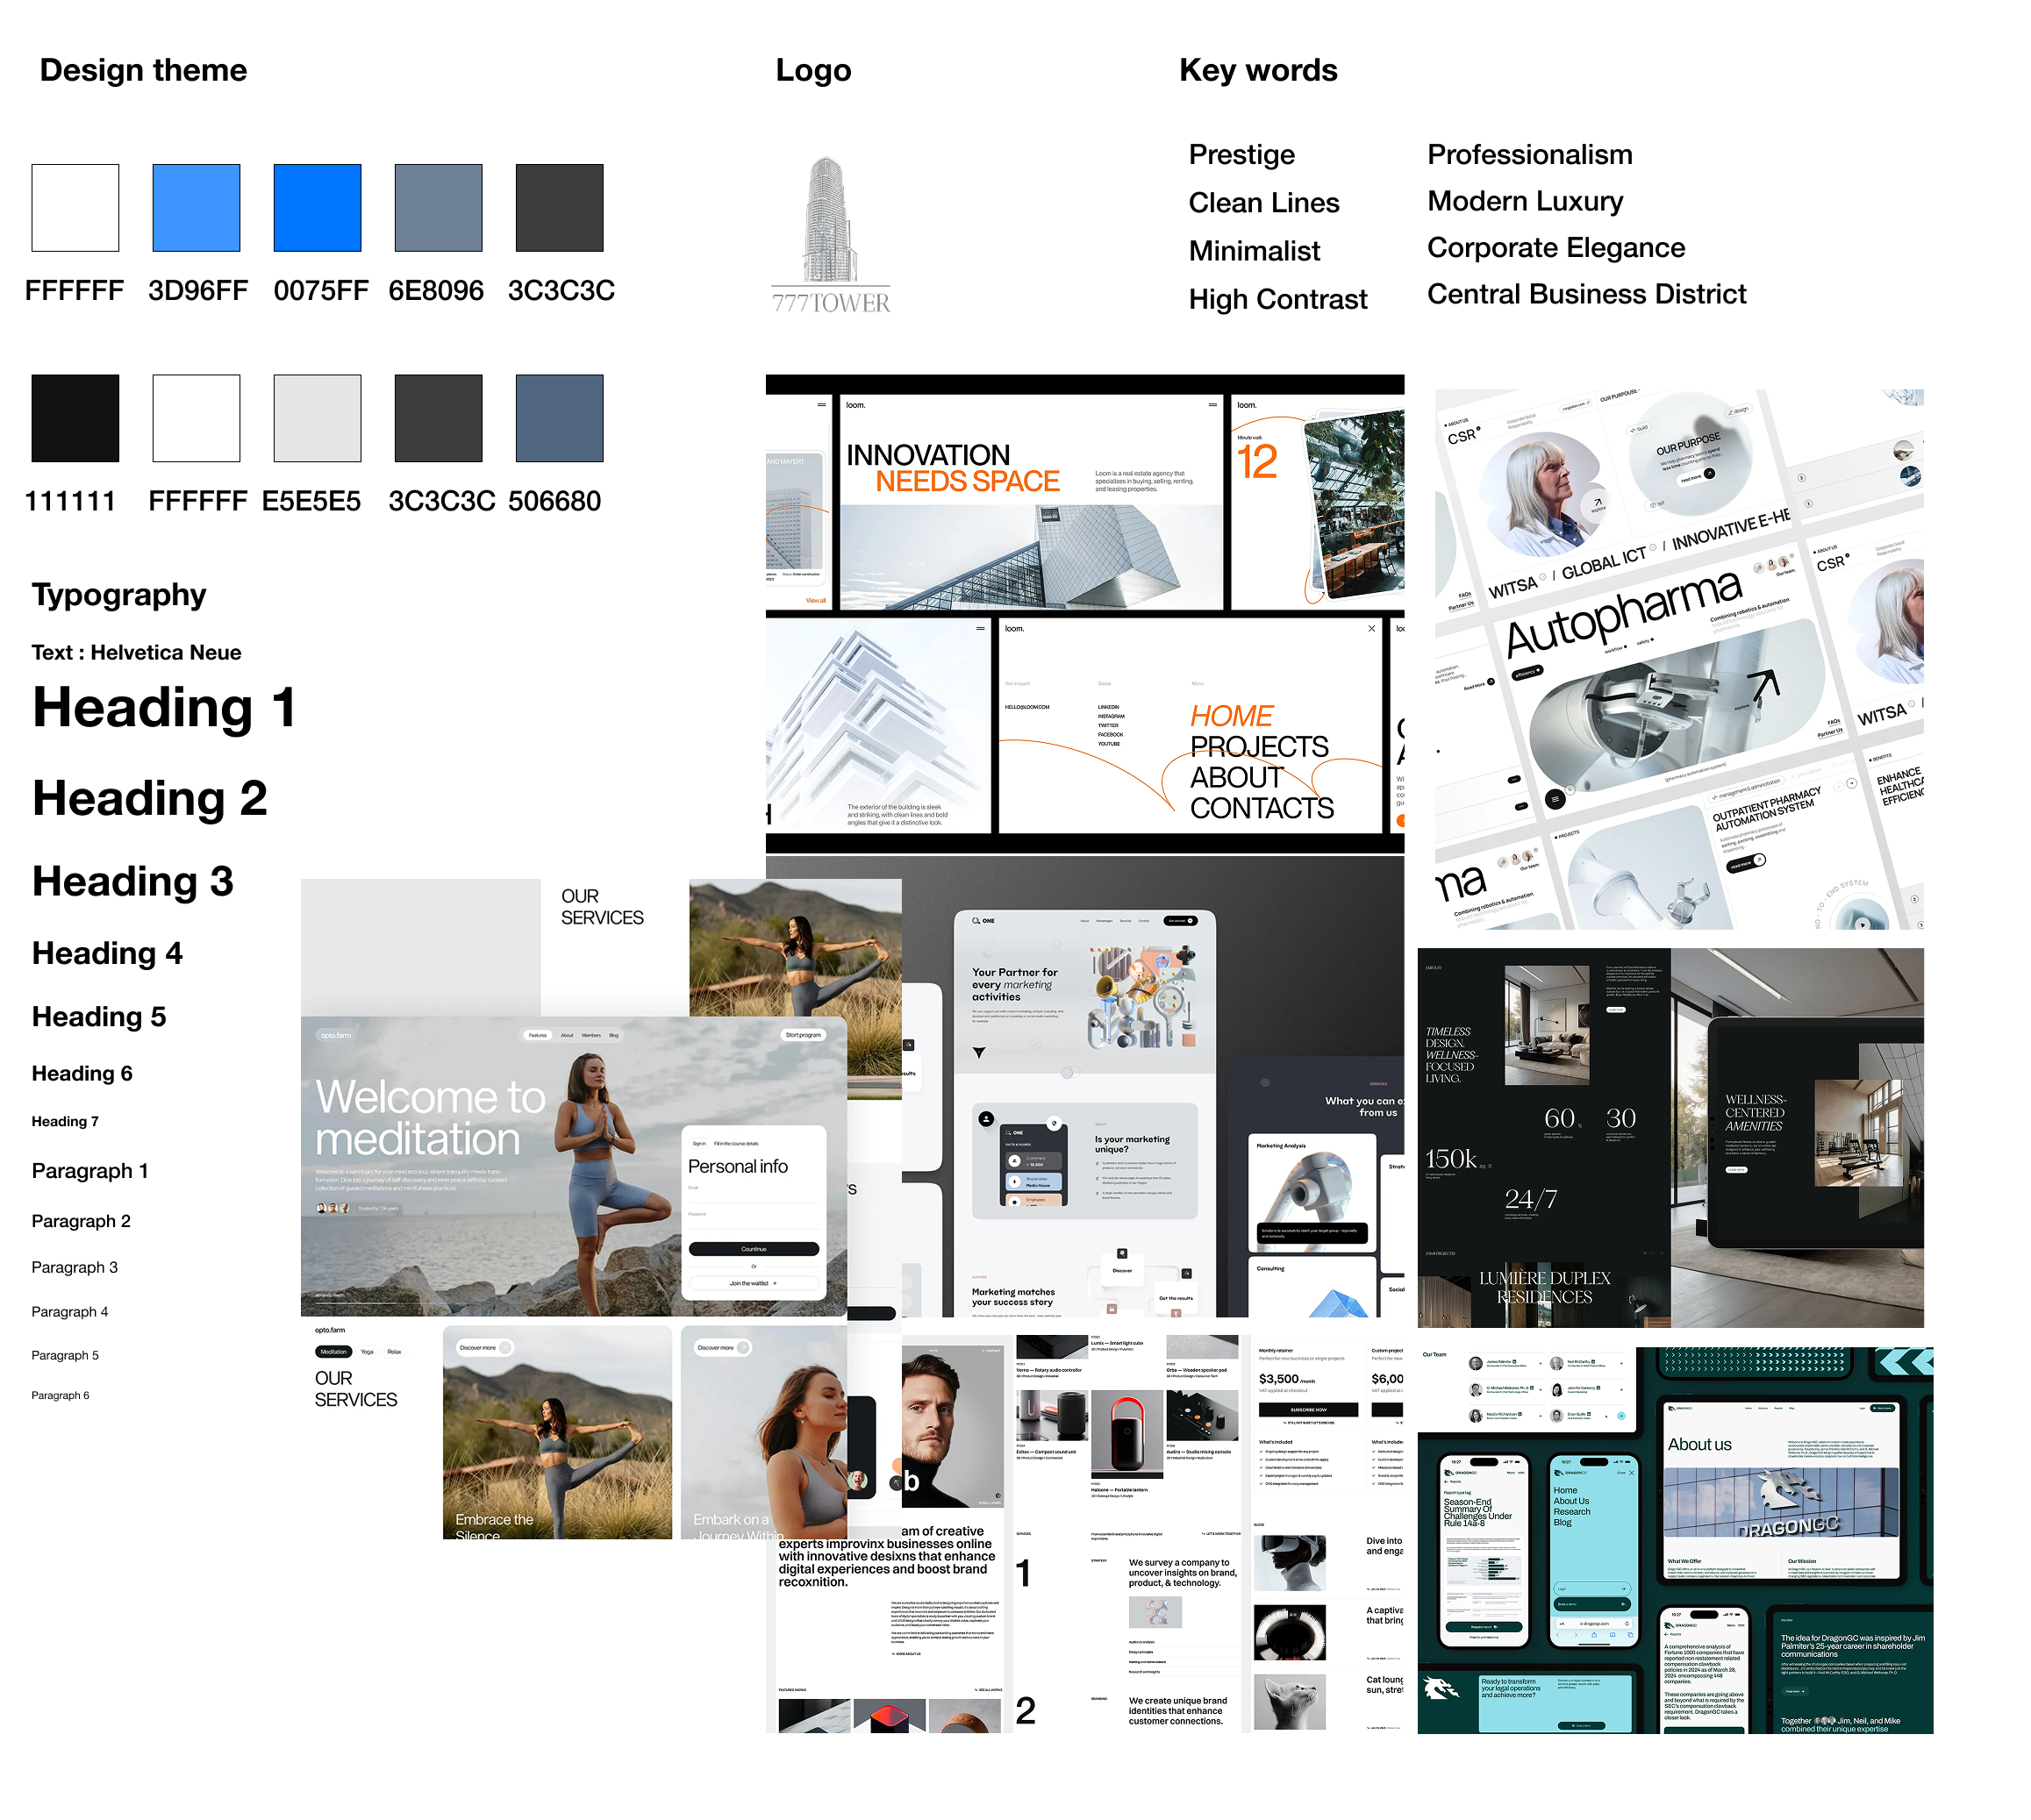Click the orange number 12 in loom mockup
2031x1820 pixels.
click(1256, 462)
